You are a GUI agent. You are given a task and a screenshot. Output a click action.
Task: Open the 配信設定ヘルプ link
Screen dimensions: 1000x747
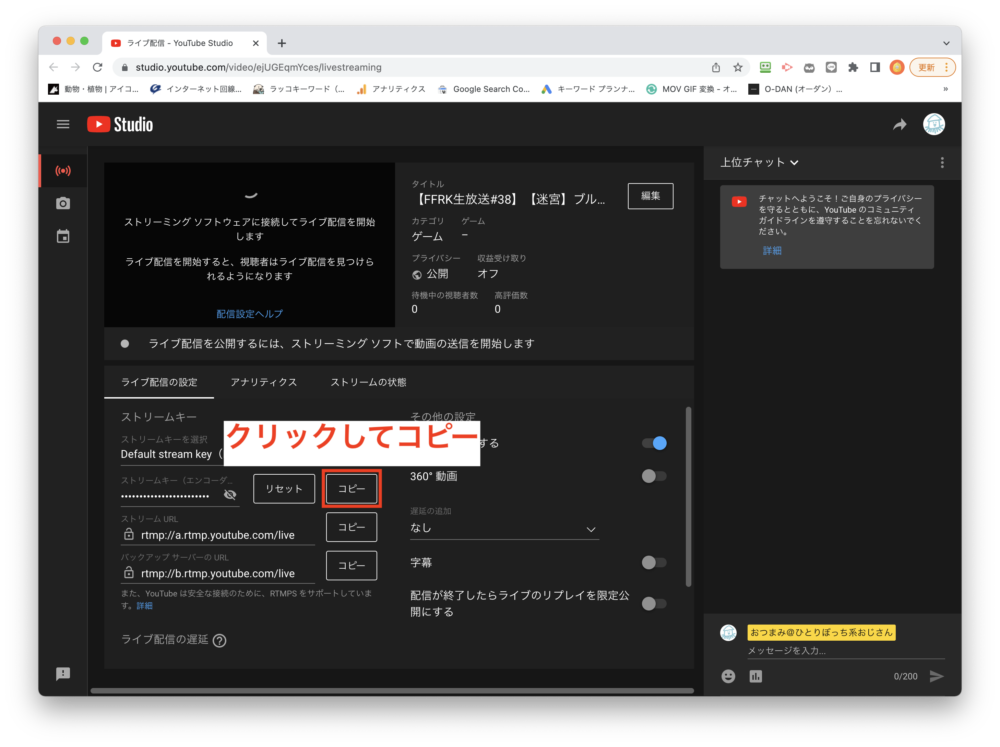(x=249, y=314)
